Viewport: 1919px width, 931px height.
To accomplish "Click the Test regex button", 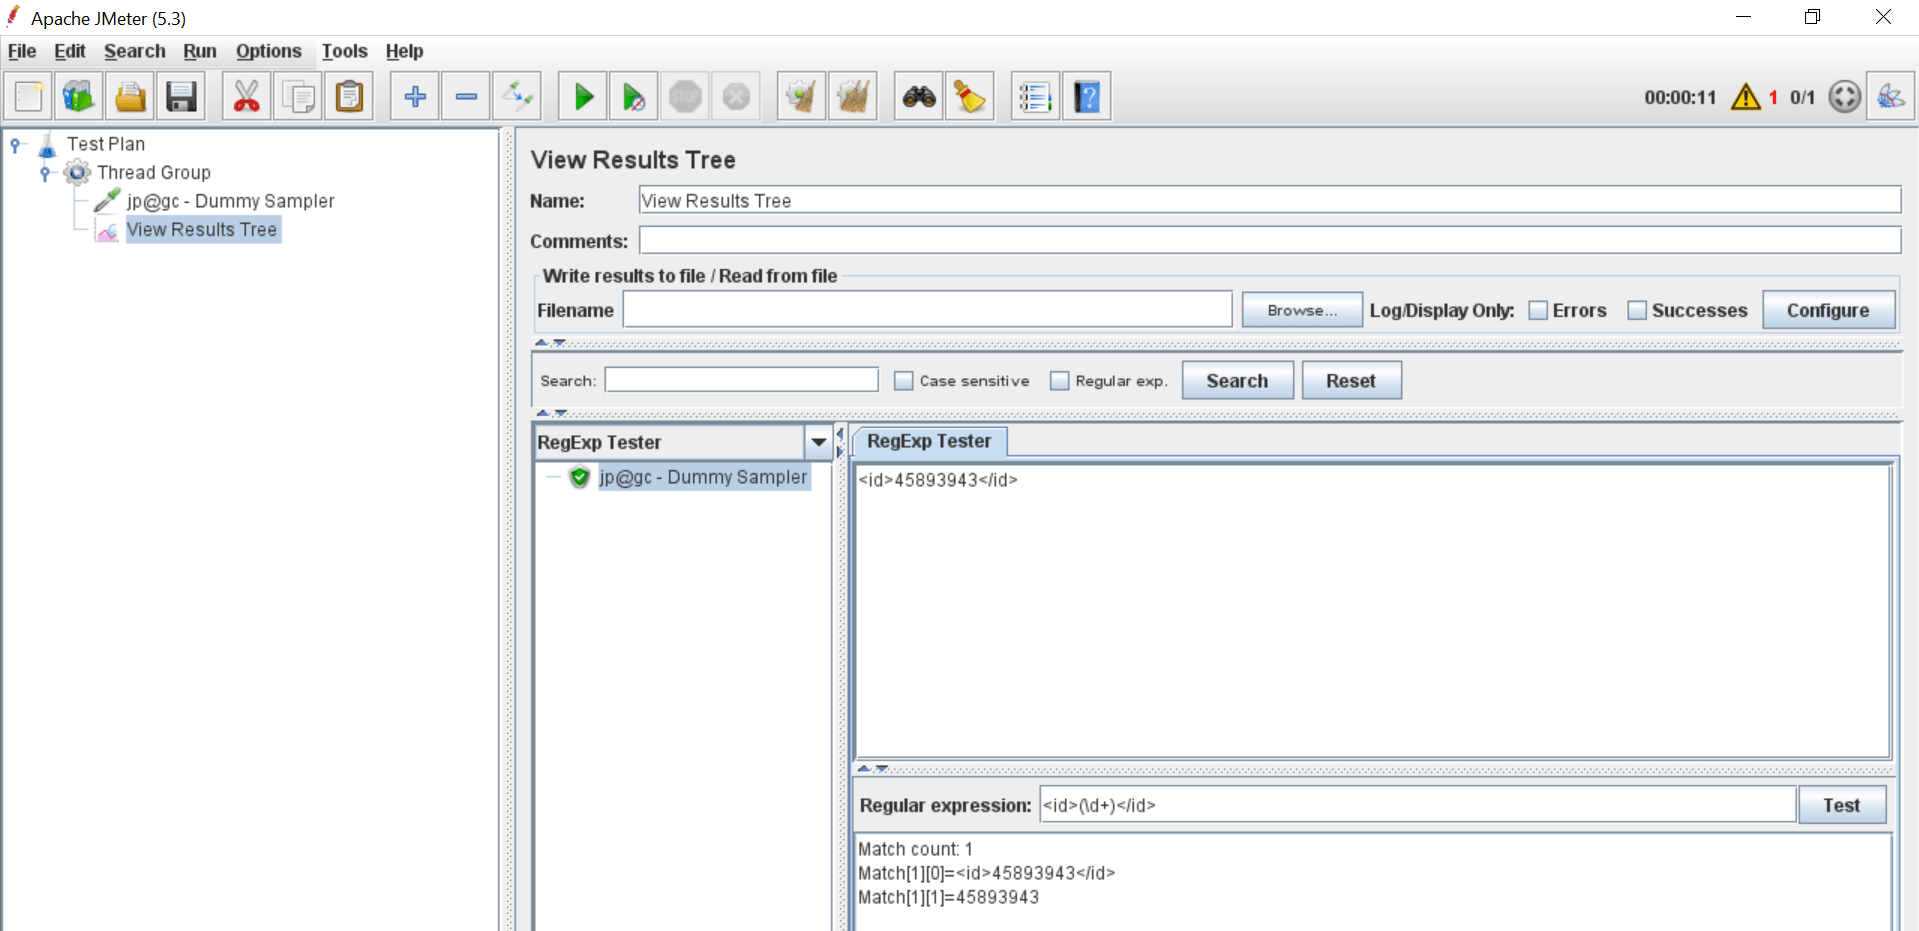I will tap(1841, 805).
